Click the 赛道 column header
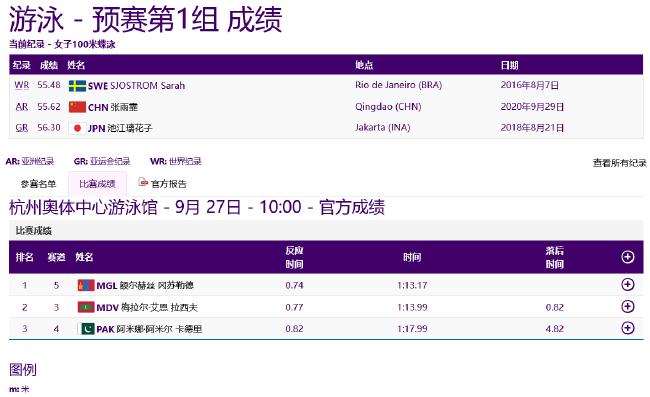The height and width of the screenshot is (397, 650). pos(56,257)
